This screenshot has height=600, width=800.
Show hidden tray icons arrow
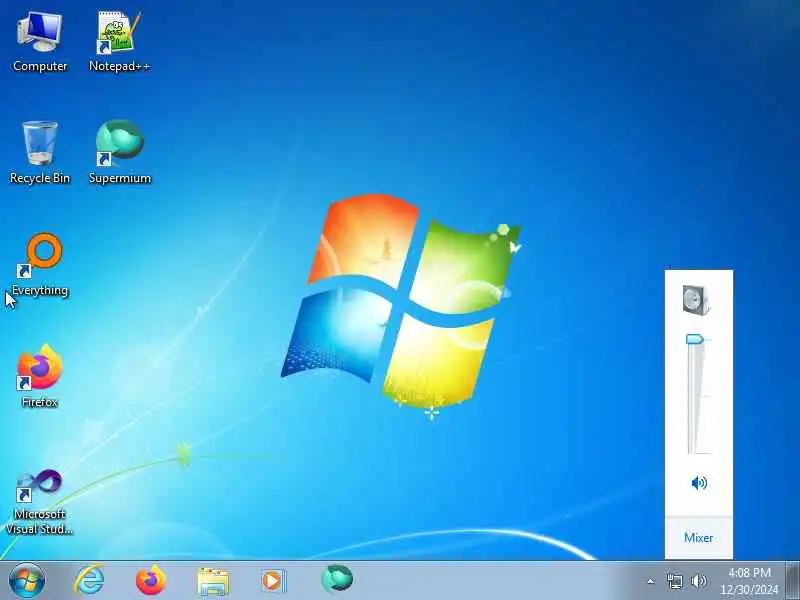pos(651,581)
